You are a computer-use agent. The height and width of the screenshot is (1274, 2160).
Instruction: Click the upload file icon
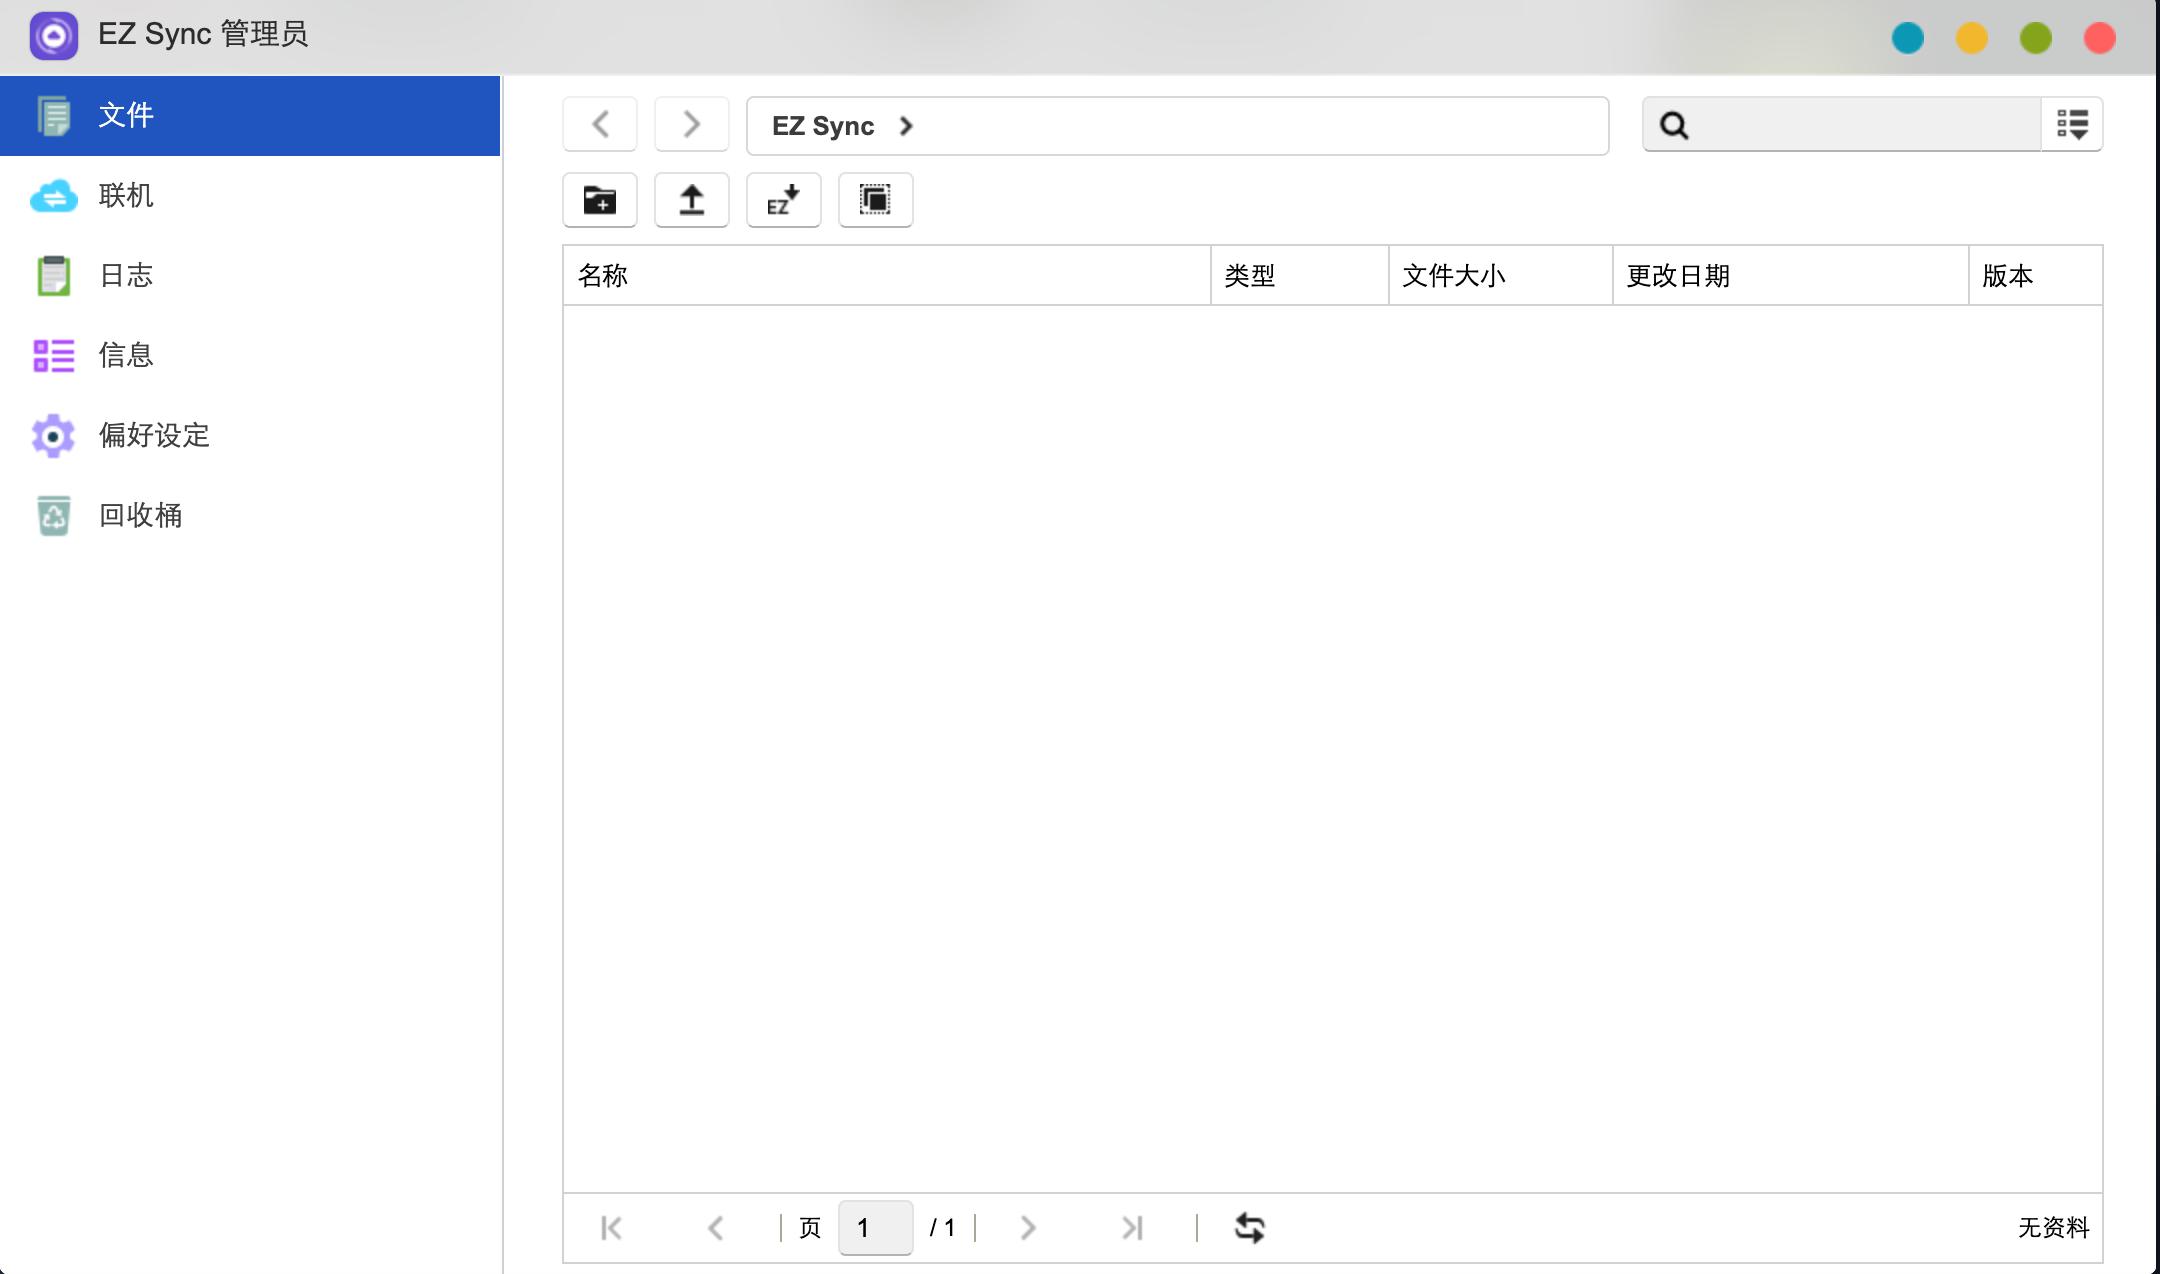pos(692,200)
